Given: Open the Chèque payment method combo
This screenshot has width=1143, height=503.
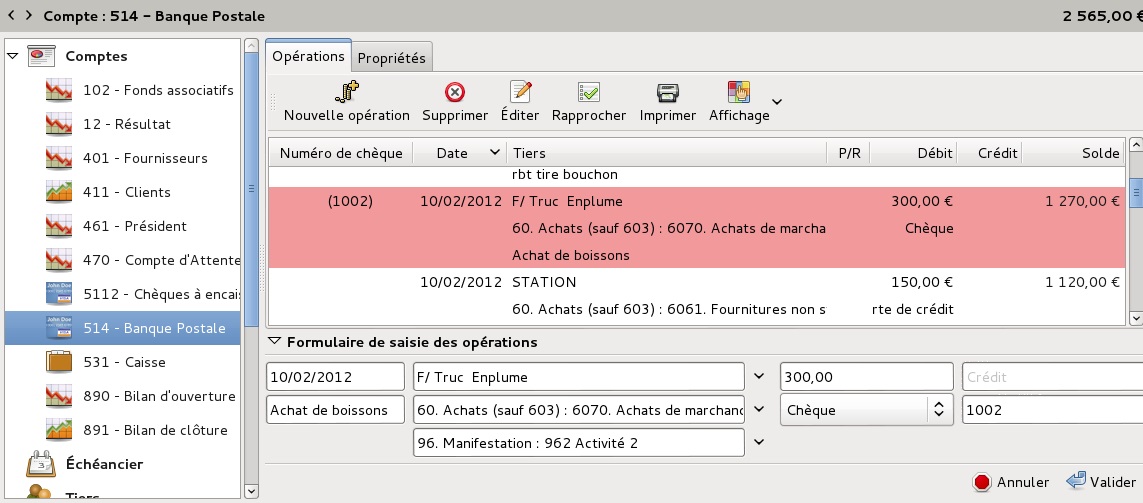Looking at the screenshot, I should click(867, 410).
